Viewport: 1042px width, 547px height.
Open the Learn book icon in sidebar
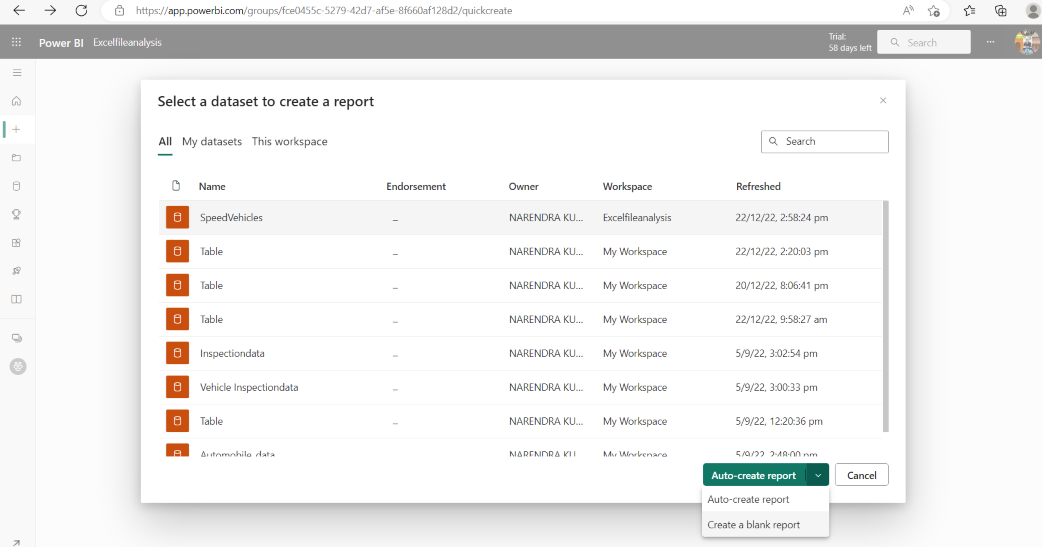(16, 299)
